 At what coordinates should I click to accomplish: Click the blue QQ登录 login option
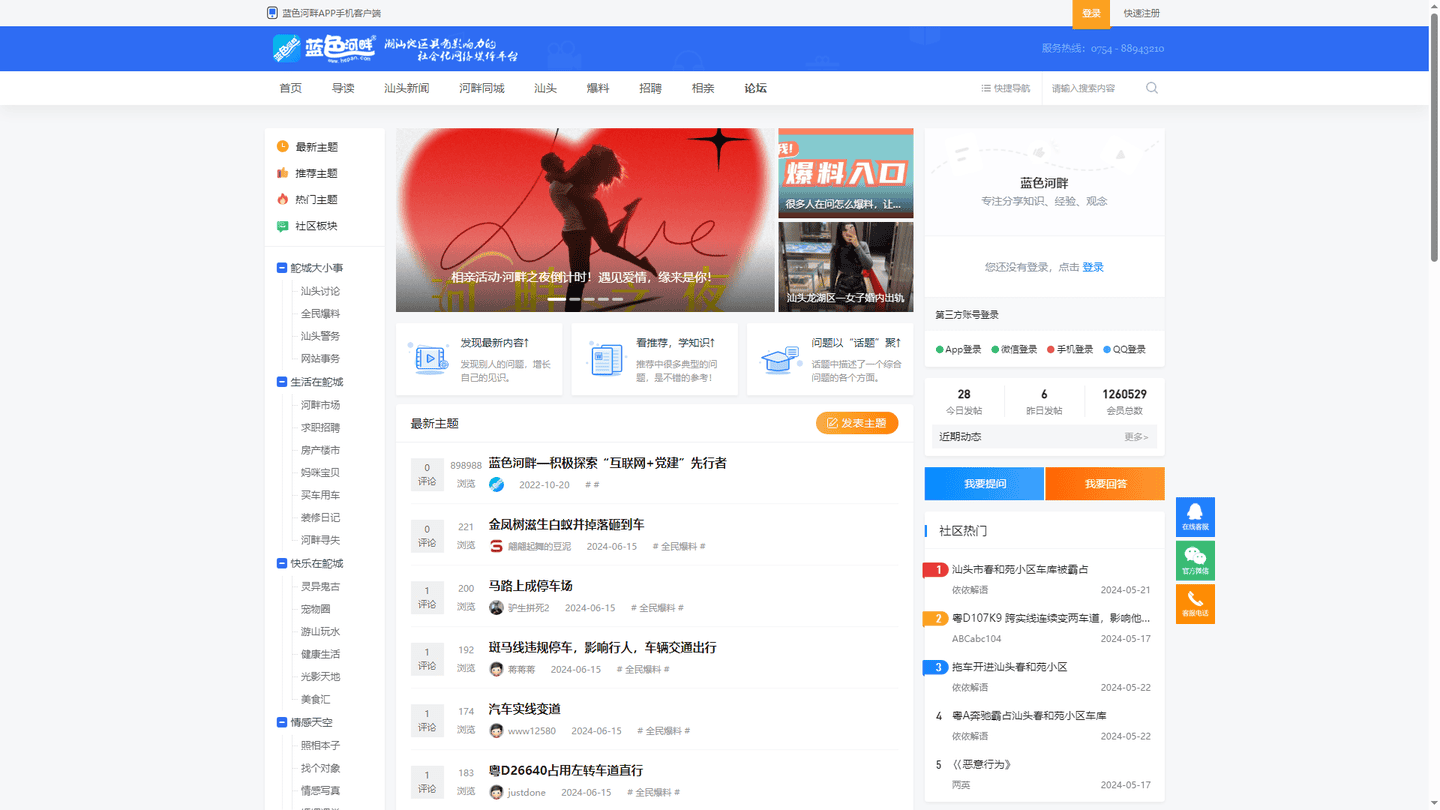pos(1125,350)
